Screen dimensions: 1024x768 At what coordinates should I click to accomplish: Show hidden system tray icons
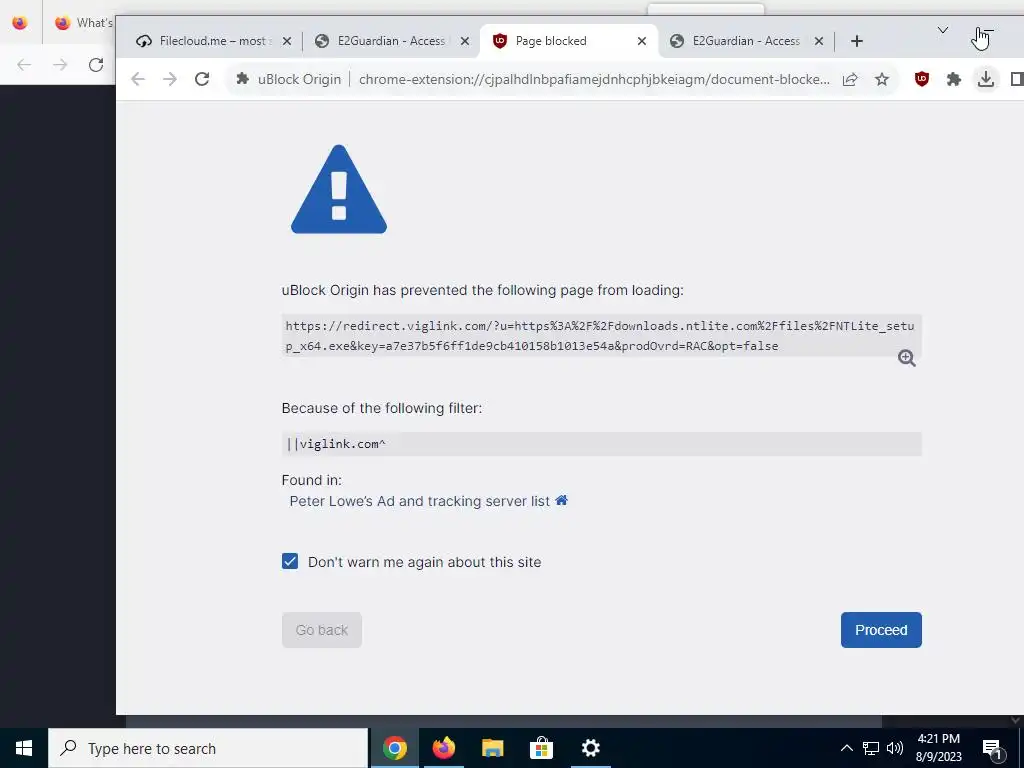pyautogui.click(x=846, y=748)
